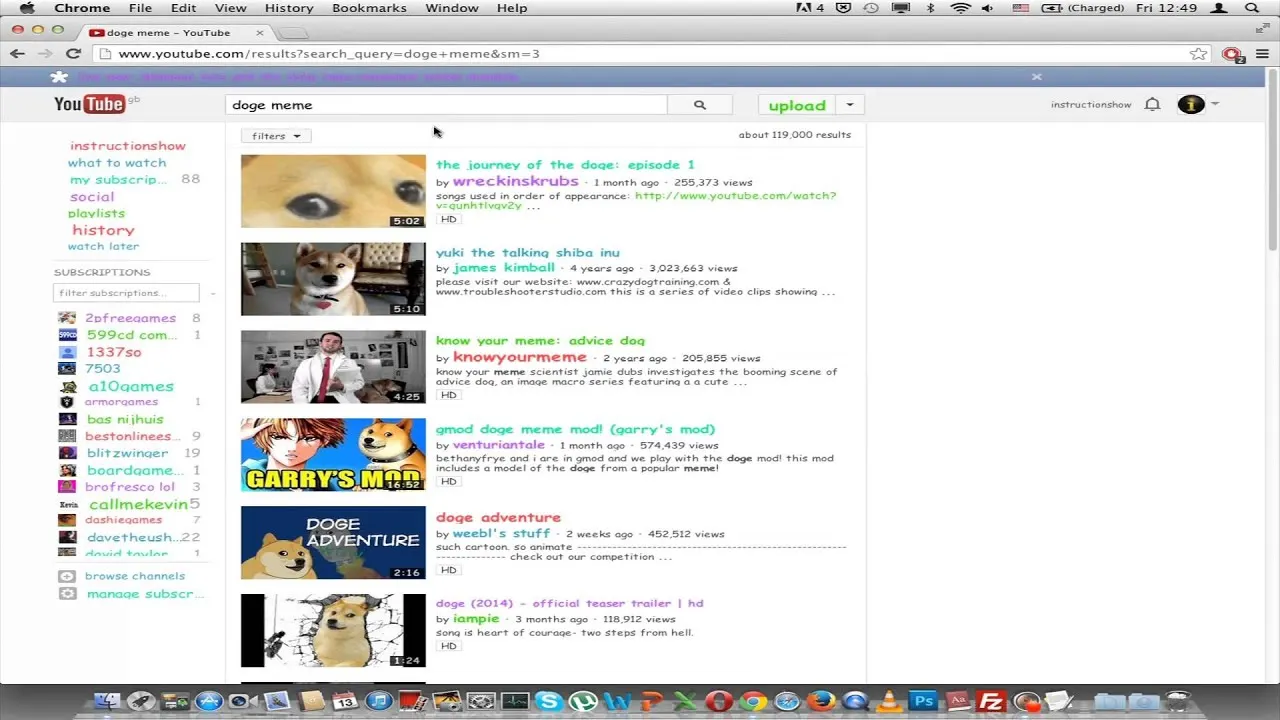Click the upload button
The image size is (1280, 720).
pyautogui.click(x=797, y=105)
